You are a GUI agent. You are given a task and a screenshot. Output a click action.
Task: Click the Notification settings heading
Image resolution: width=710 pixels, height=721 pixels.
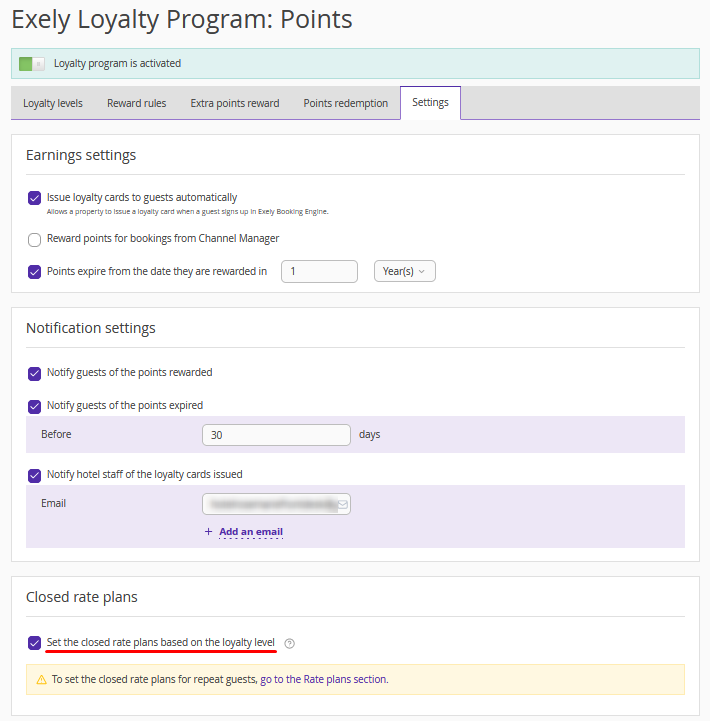coord(91,328)
